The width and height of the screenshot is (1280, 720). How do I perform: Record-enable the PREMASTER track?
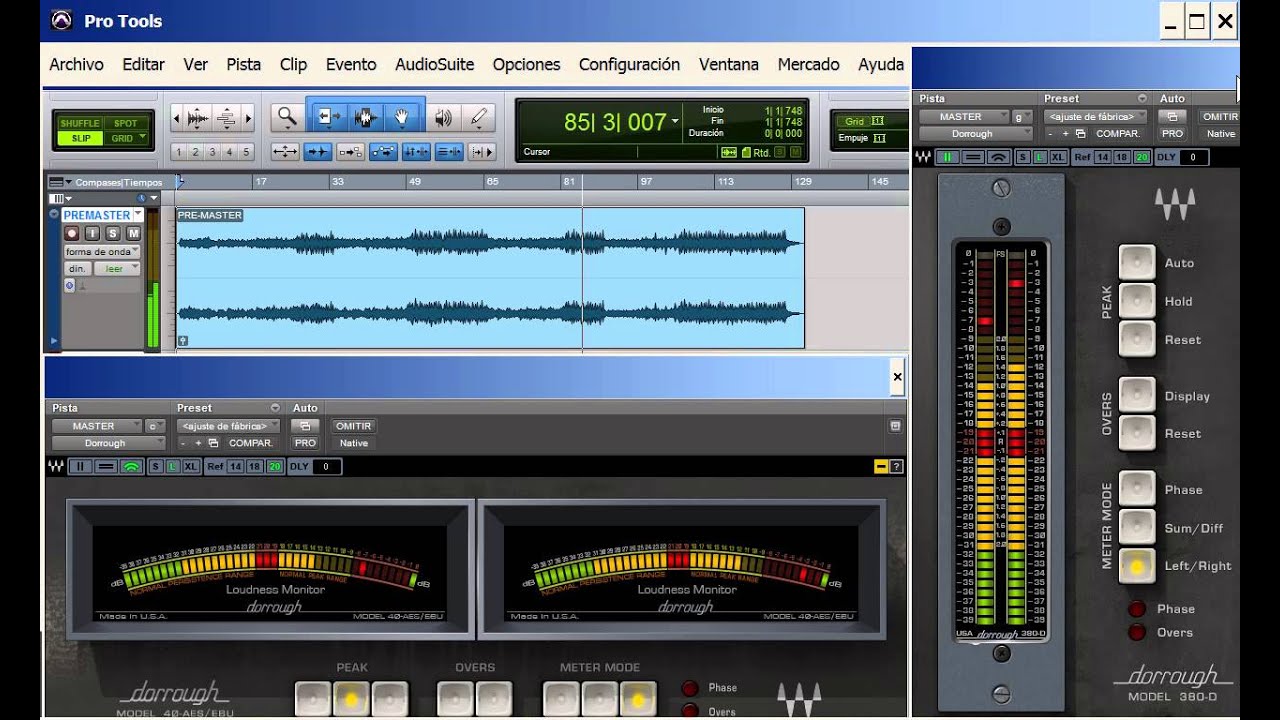coord(71,233)
